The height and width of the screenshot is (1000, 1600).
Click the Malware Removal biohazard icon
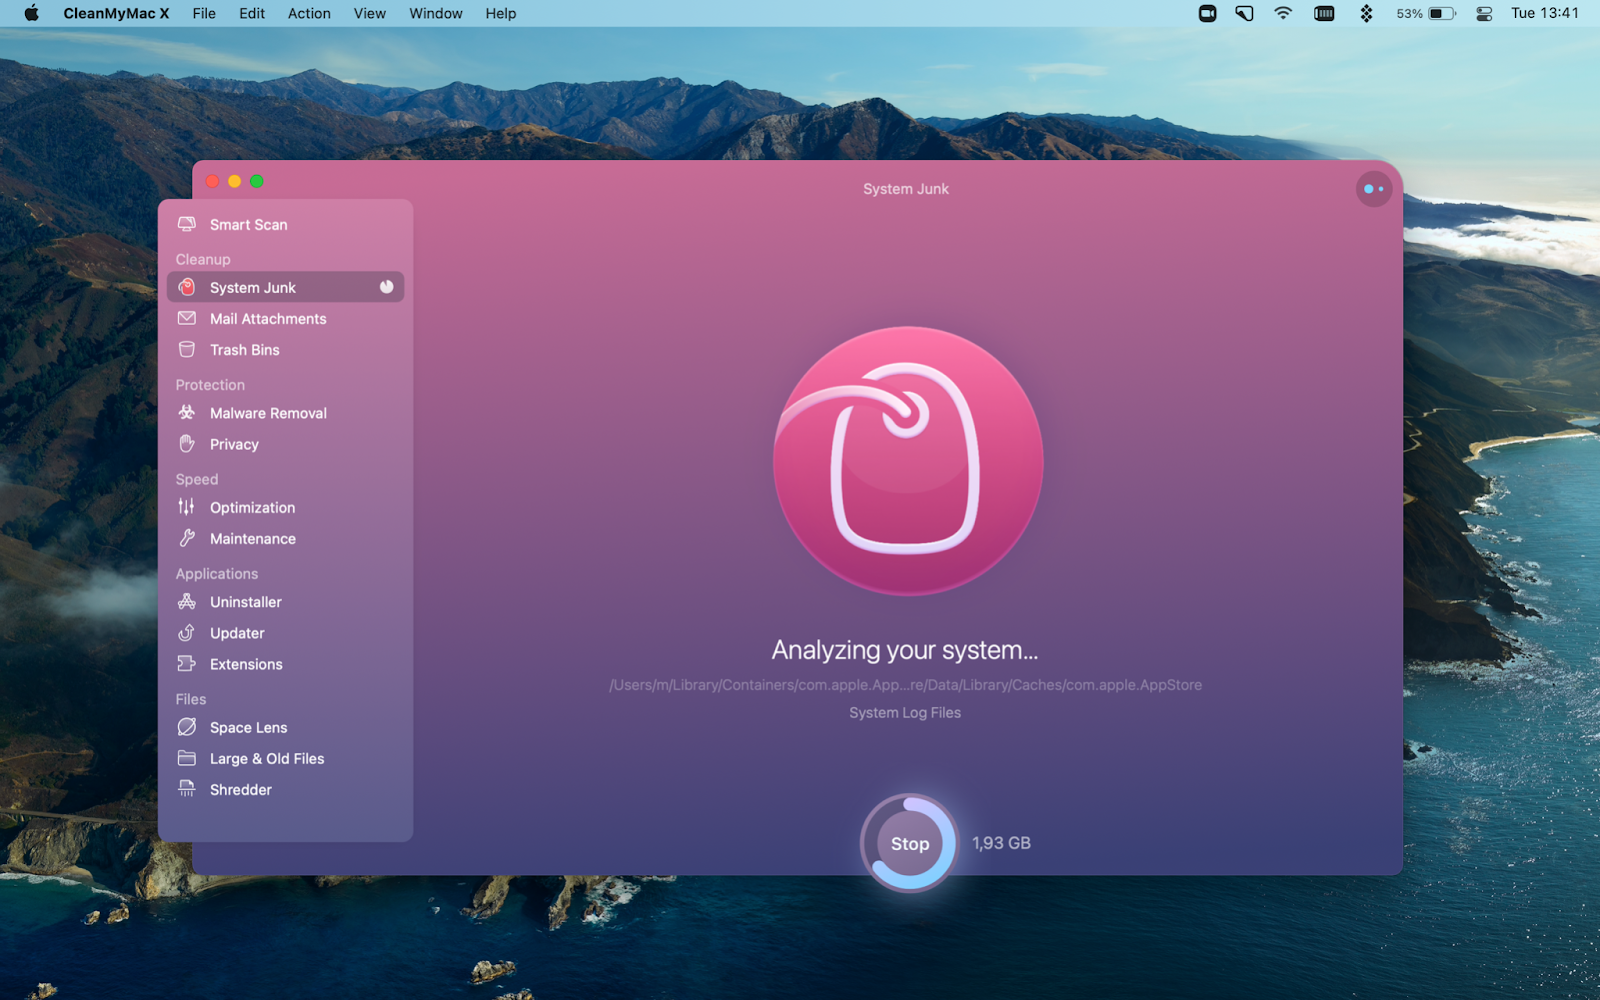click(187, 412)
